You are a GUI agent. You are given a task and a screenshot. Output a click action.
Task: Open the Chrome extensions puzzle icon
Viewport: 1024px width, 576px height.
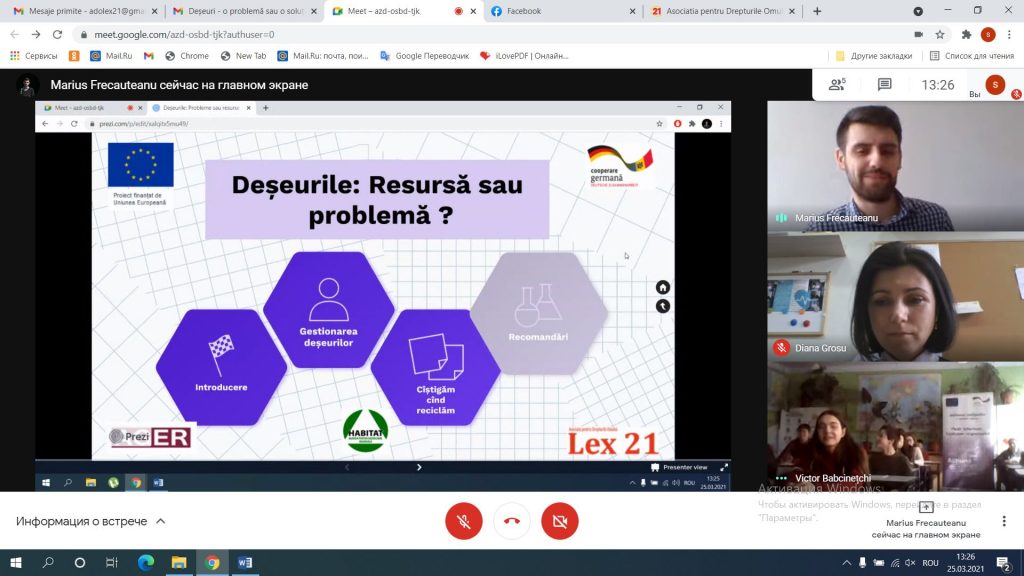tap(966, 34)
